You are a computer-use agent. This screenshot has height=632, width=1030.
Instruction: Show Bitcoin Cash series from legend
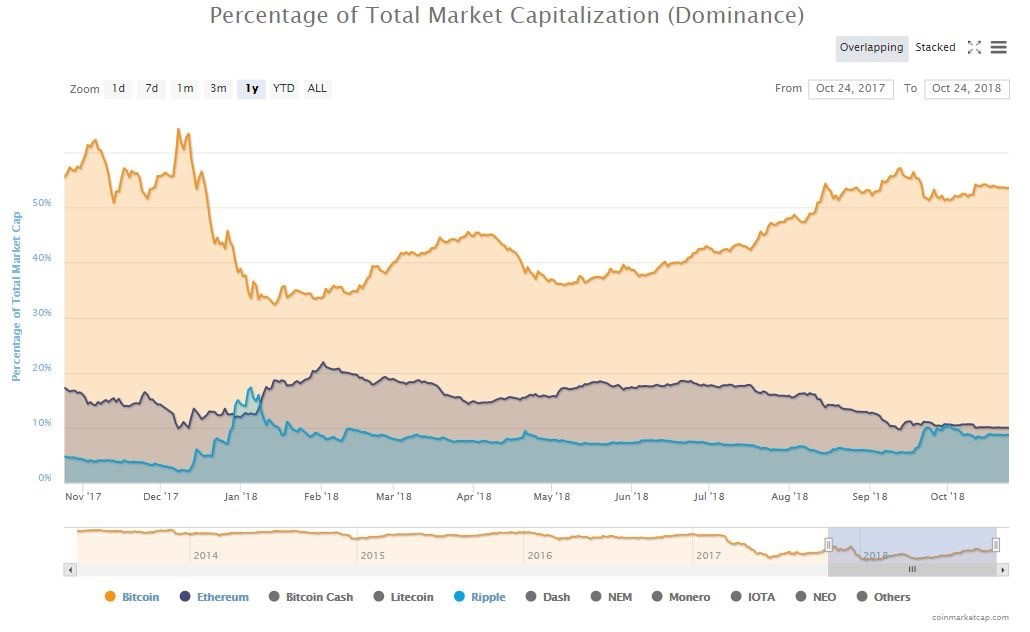coord(311,597)
